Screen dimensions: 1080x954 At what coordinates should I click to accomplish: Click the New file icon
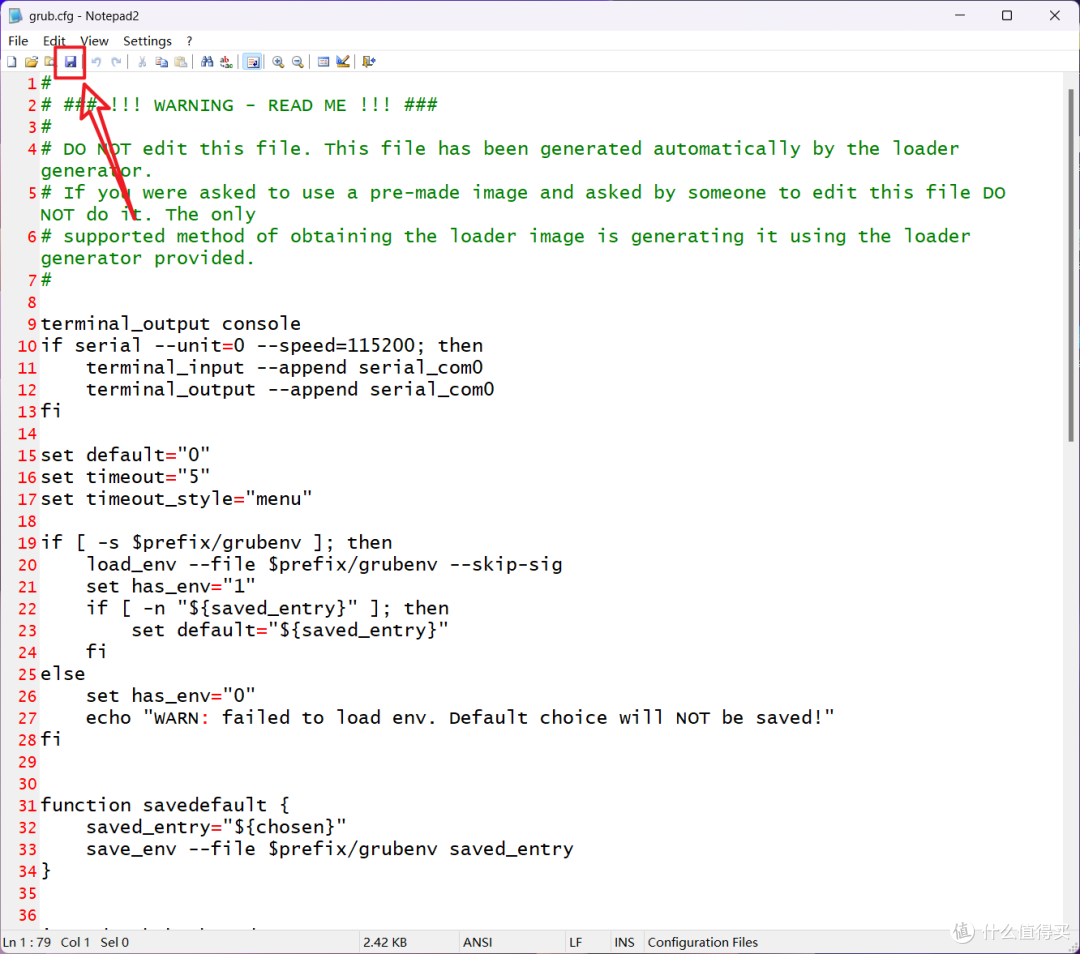pos(12,62)
